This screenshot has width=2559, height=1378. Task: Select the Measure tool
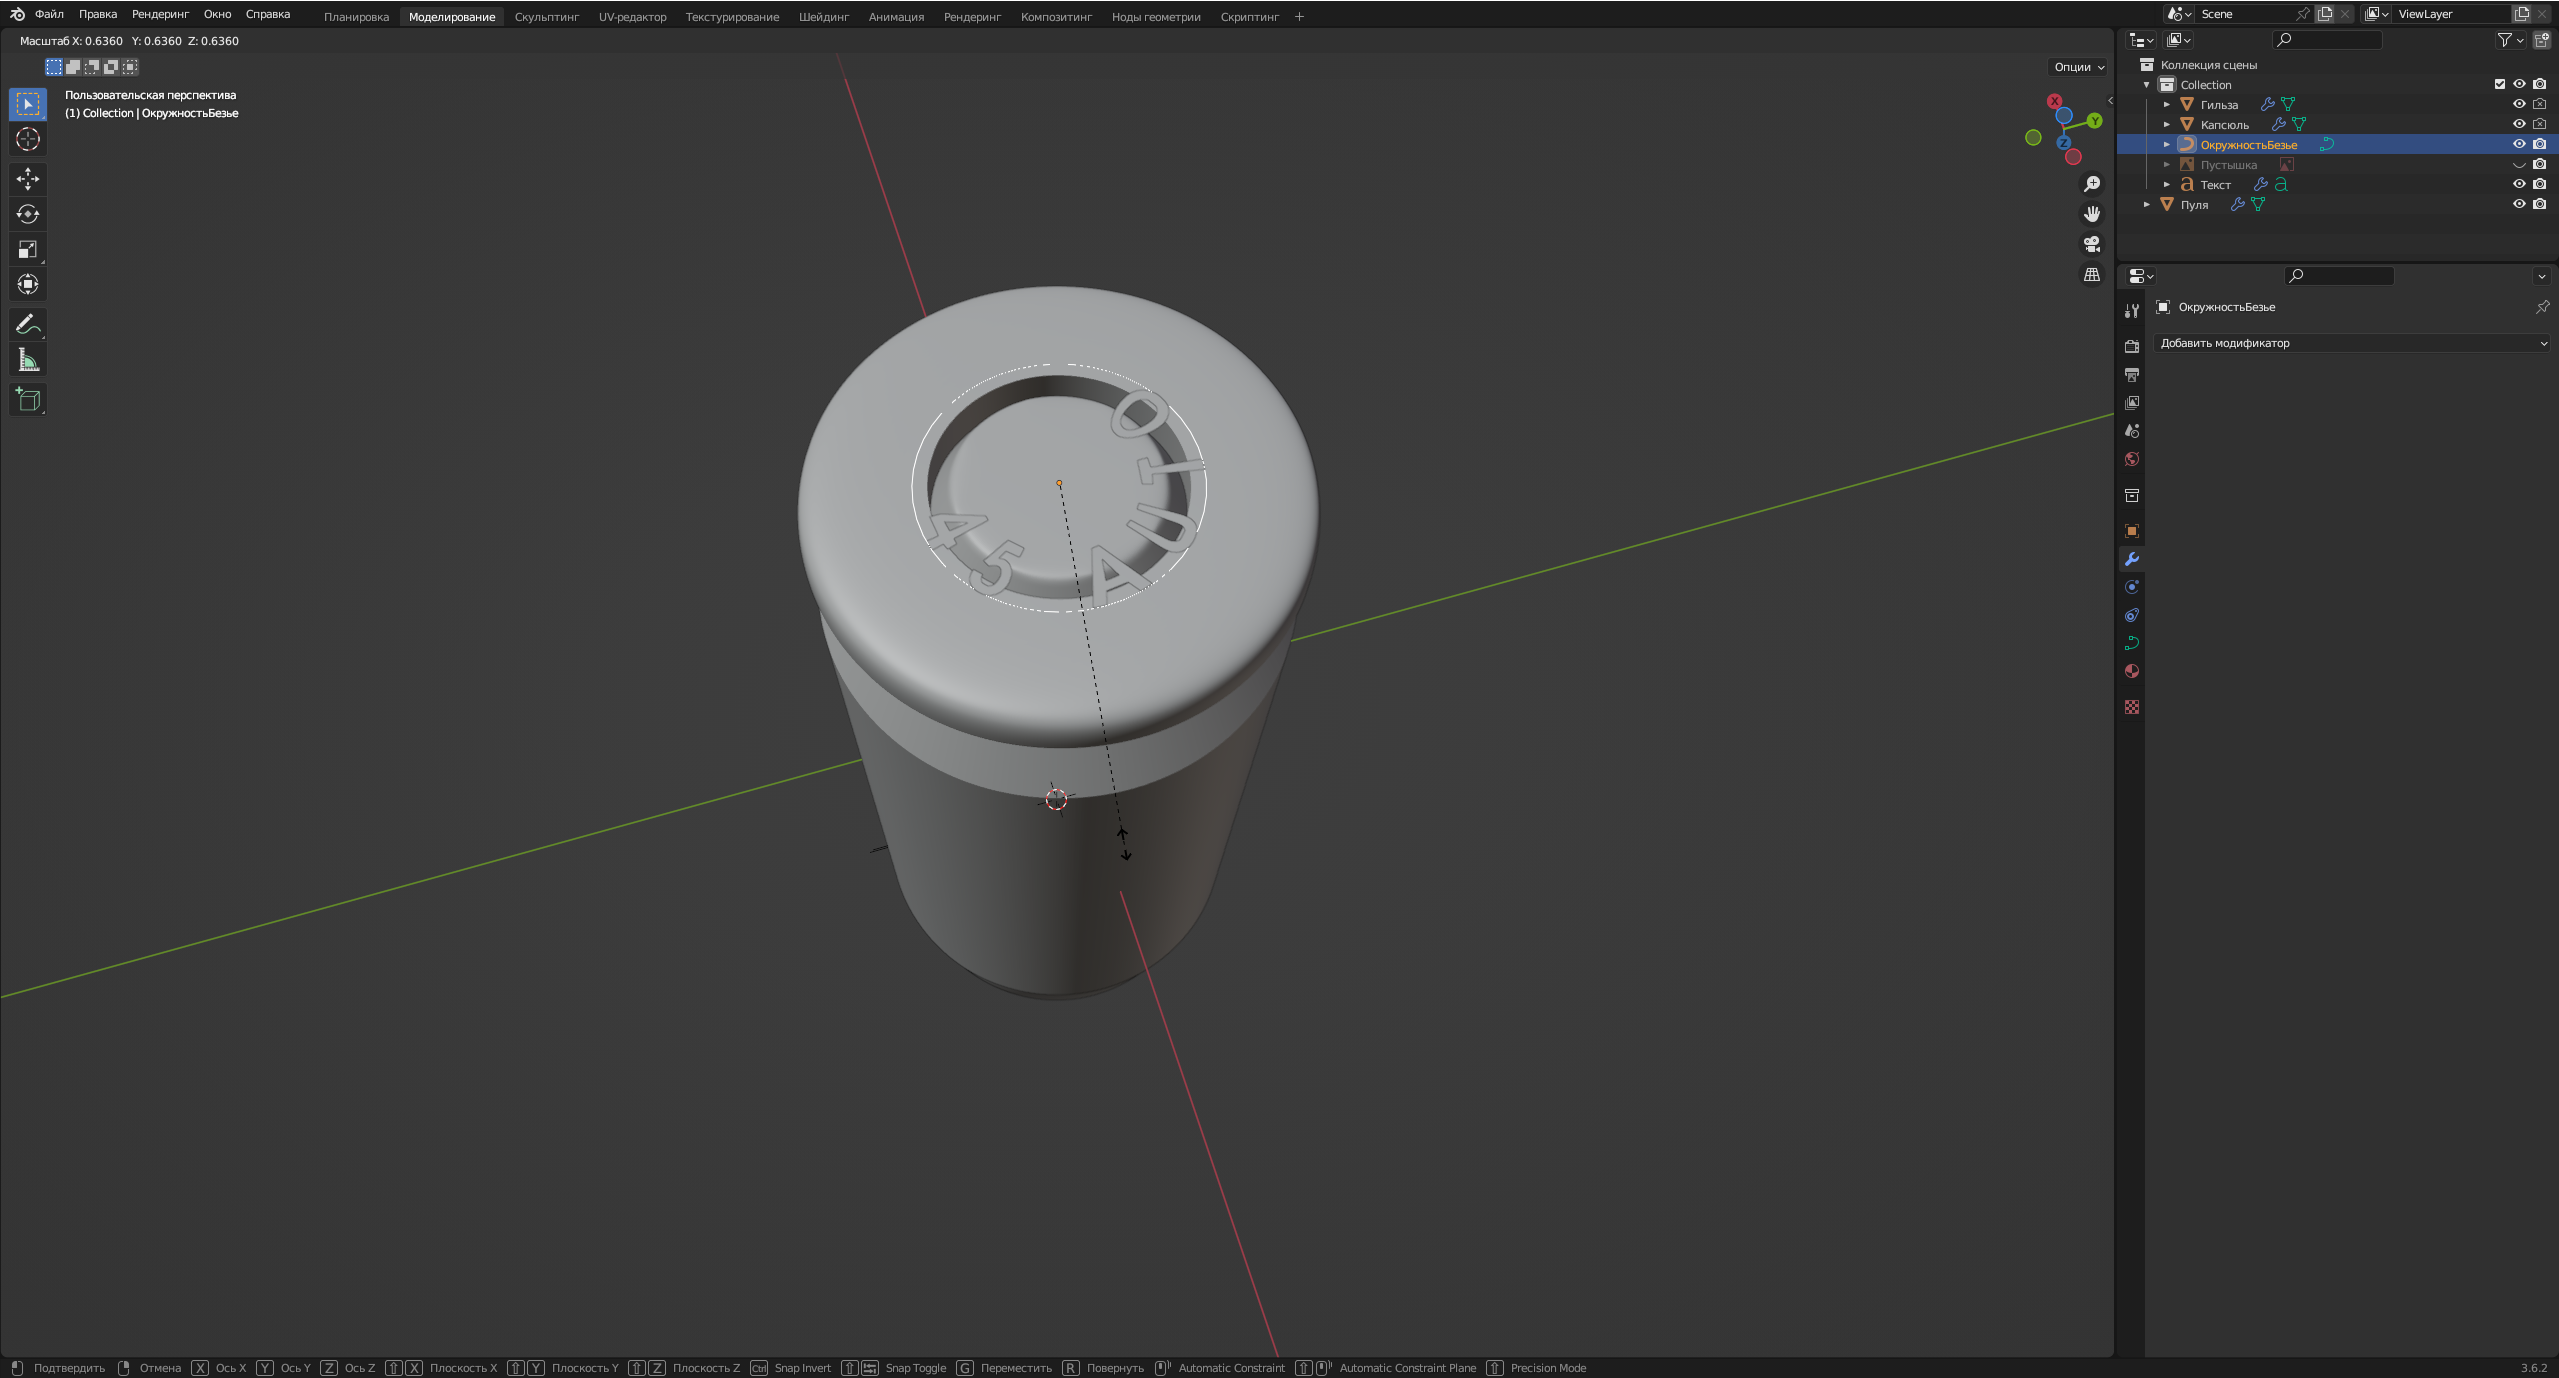pyautogui.click(x=28, y=360)
